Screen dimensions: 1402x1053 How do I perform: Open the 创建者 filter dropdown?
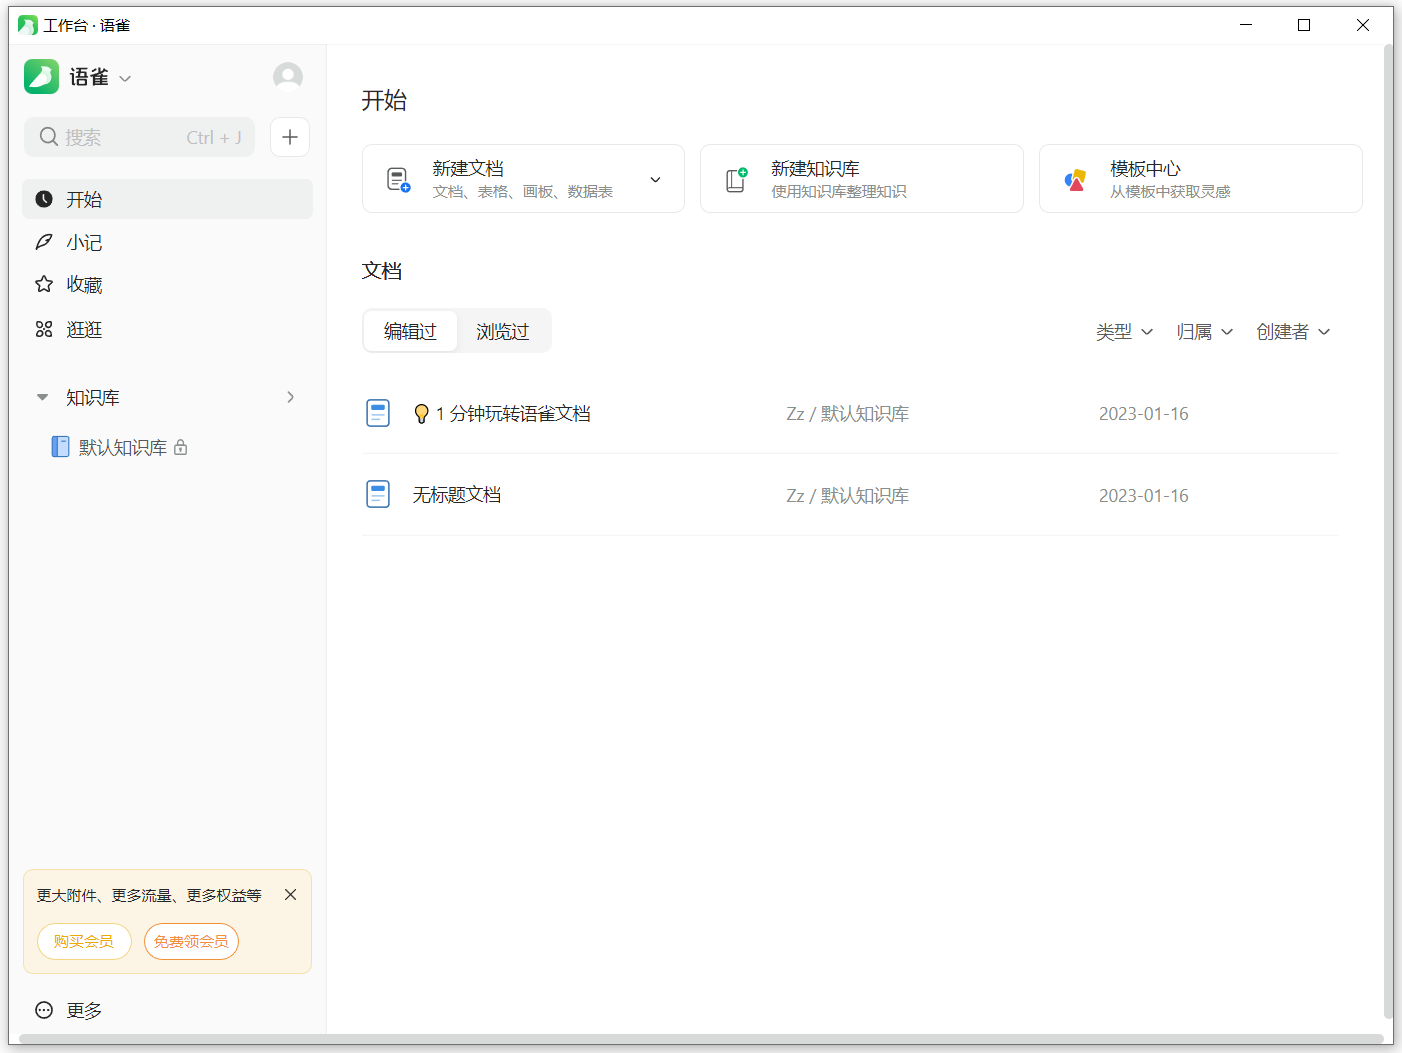1293,332
